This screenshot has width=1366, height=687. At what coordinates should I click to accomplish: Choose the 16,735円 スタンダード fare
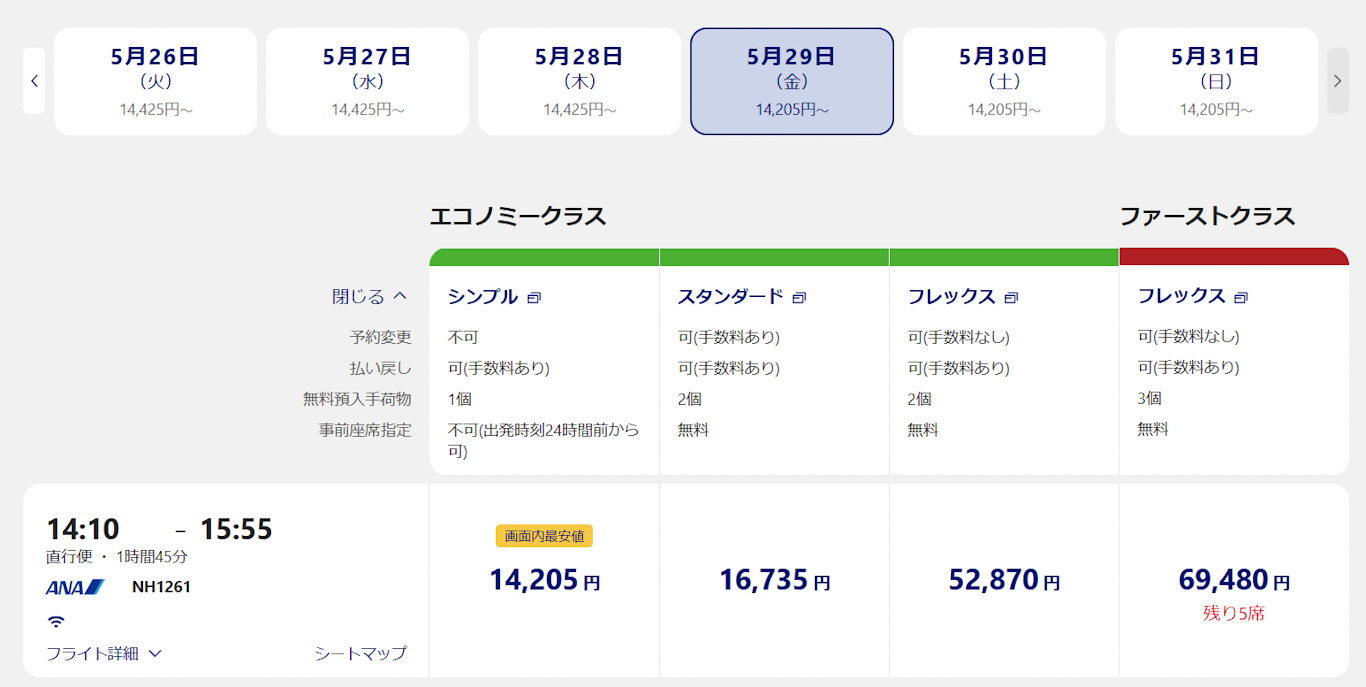click(x=774, y=580)
